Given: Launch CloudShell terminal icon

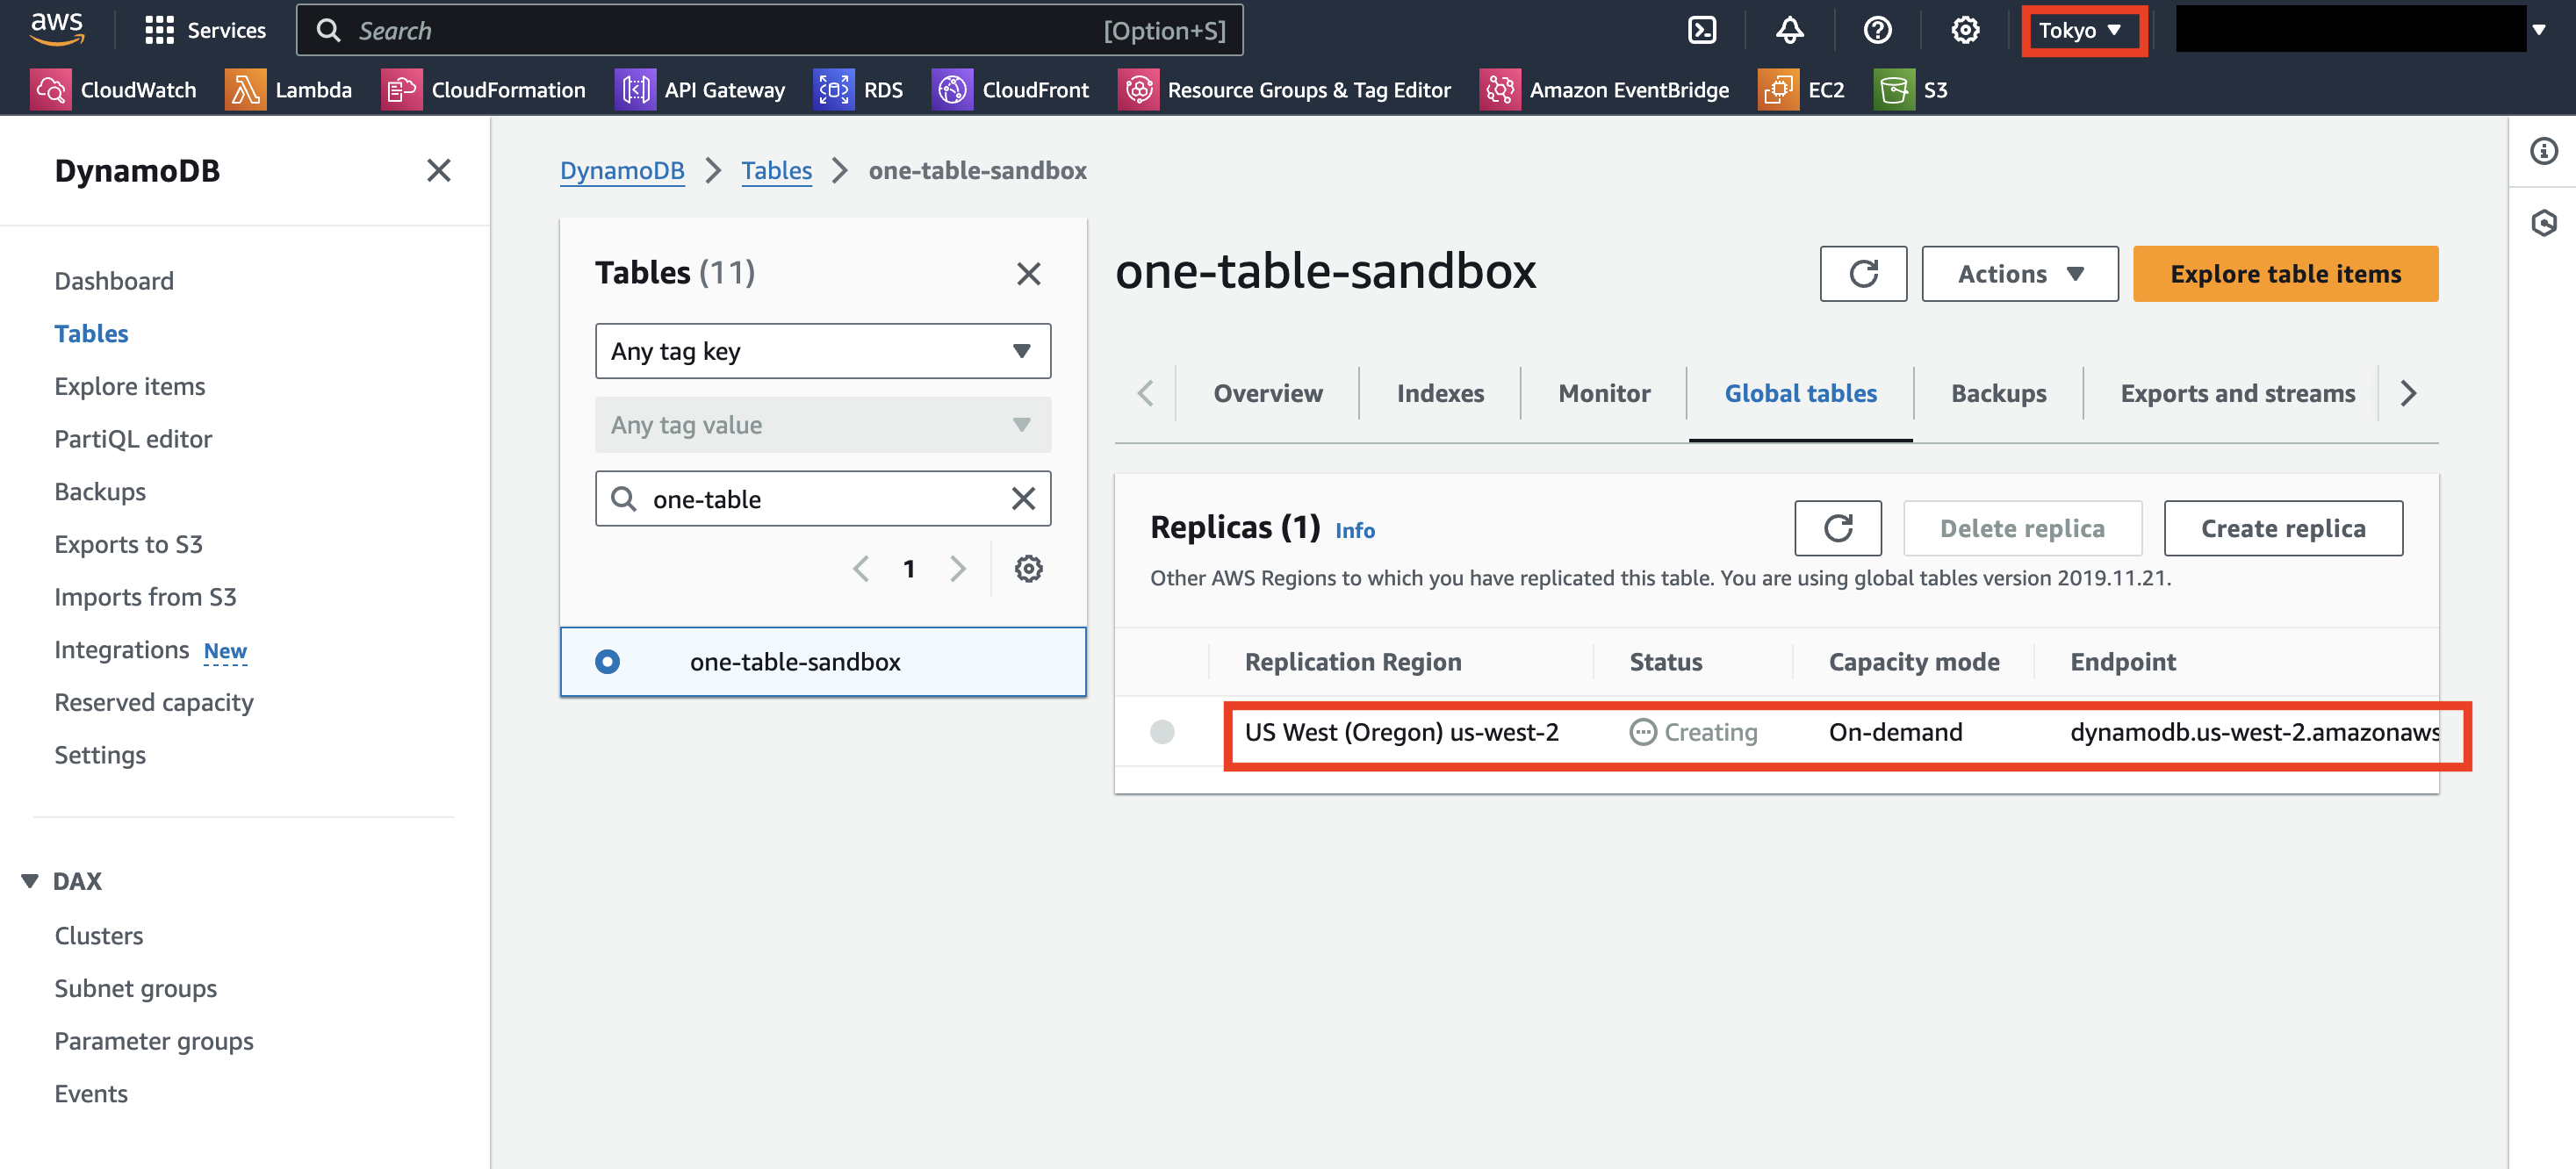Looking at the screenshot, I should pyautogui.click(x=1701, y=30).
